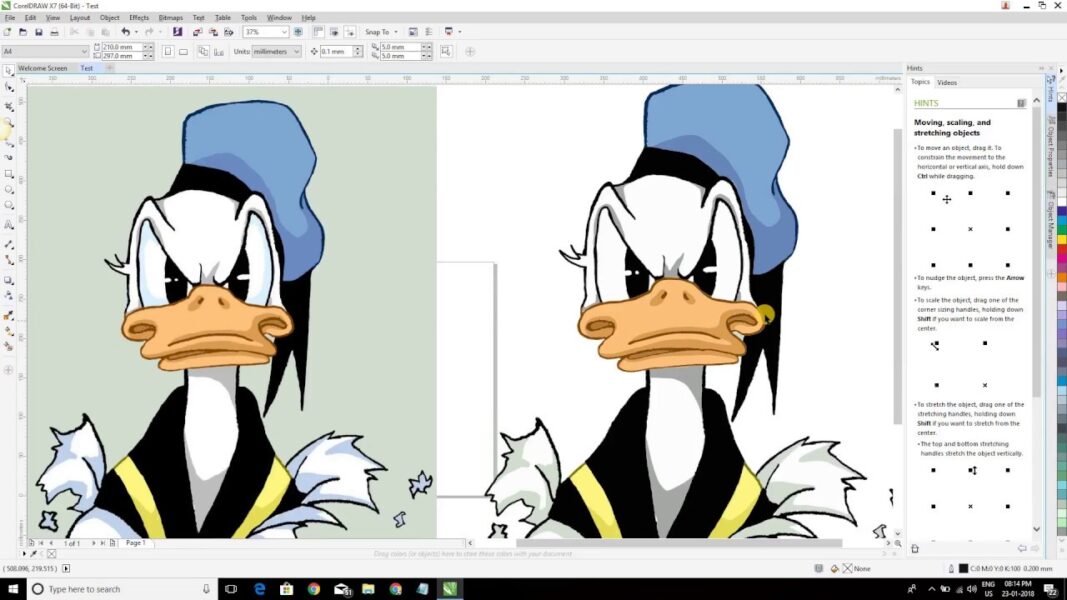Click the Page 1 tab button
The width and height of the screenshot is (1067, 600).
click(135, 543)
